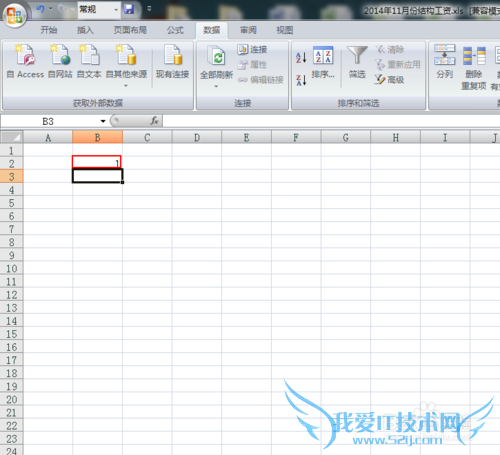This screenshot has width=500, height=455.
Task: Select cell B2 containing 1
Action: coord(97,162)
